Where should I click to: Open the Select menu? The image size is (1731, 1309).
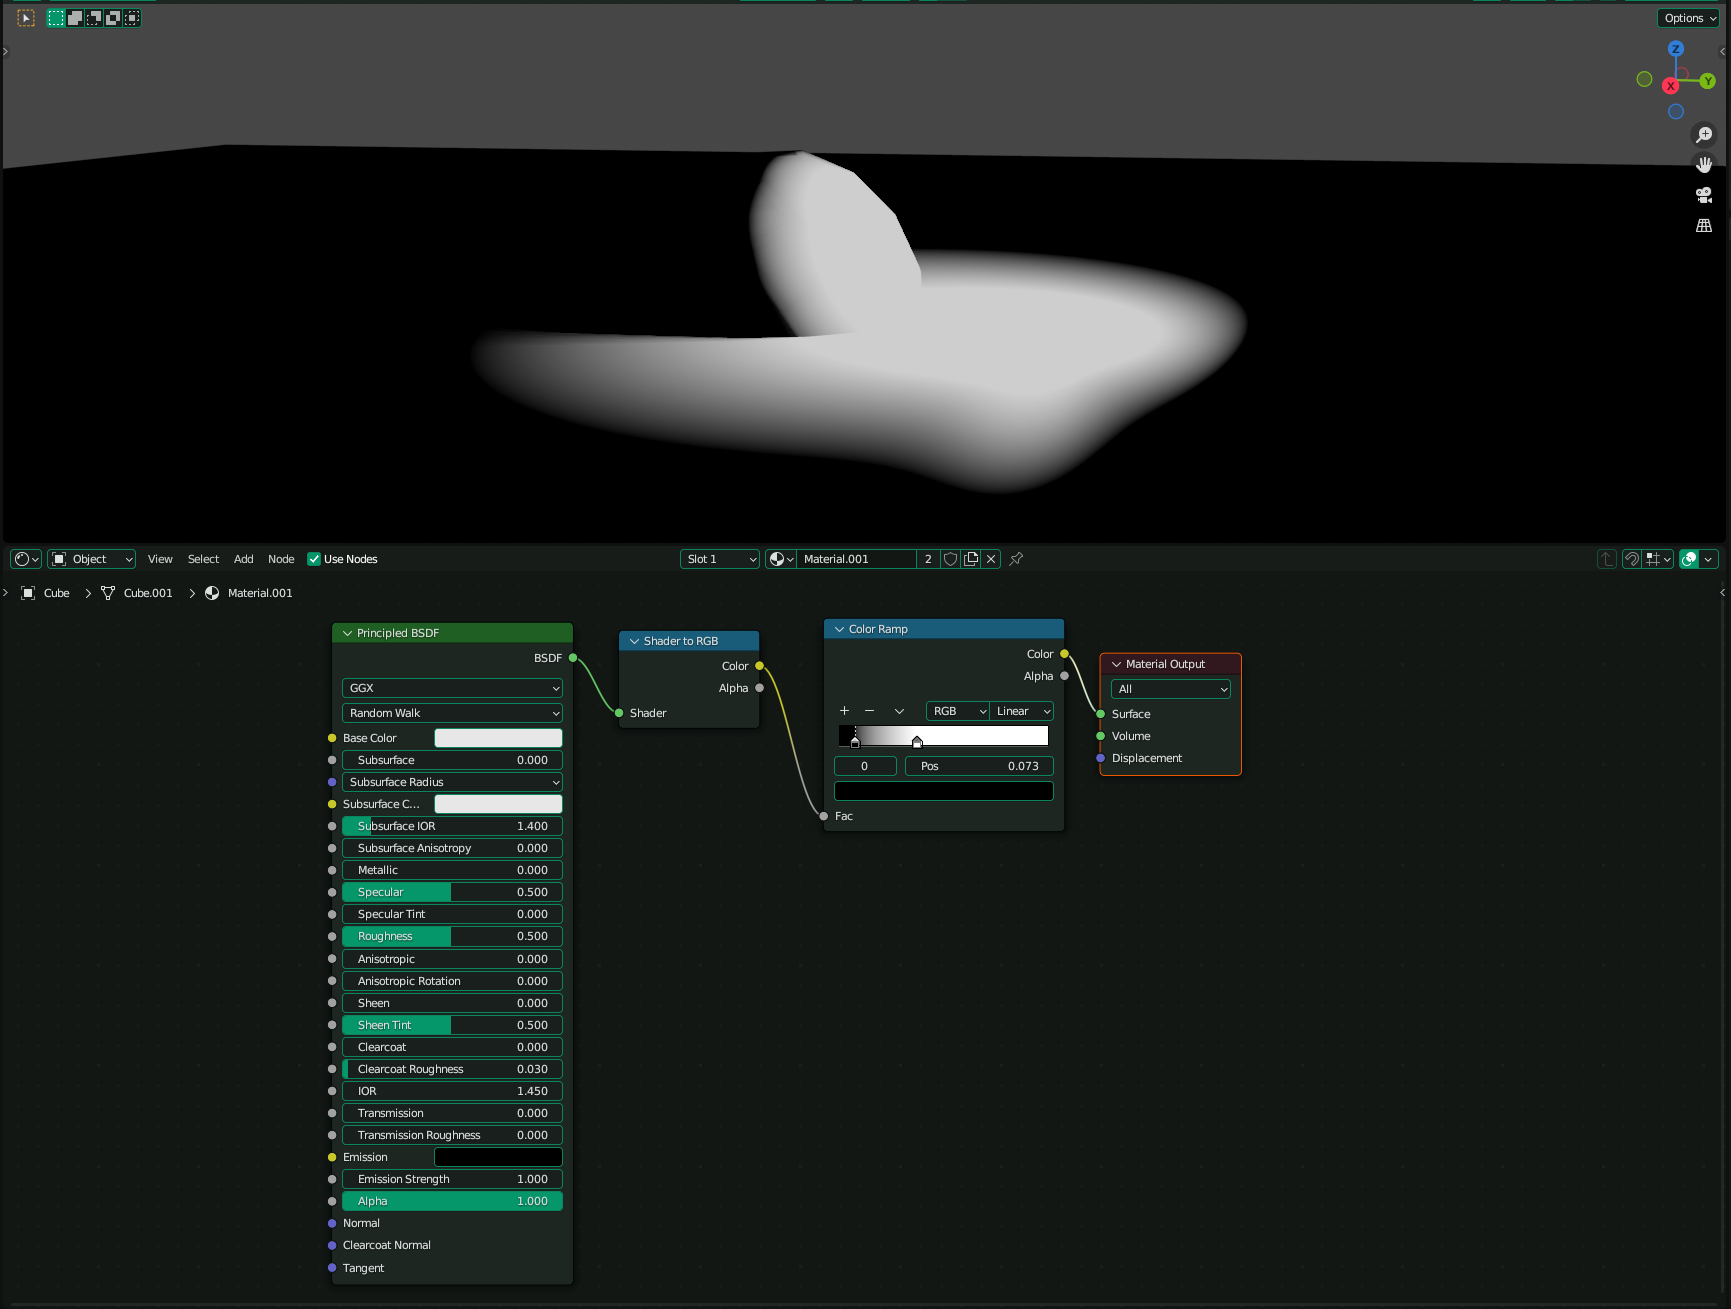click(203, 559)
